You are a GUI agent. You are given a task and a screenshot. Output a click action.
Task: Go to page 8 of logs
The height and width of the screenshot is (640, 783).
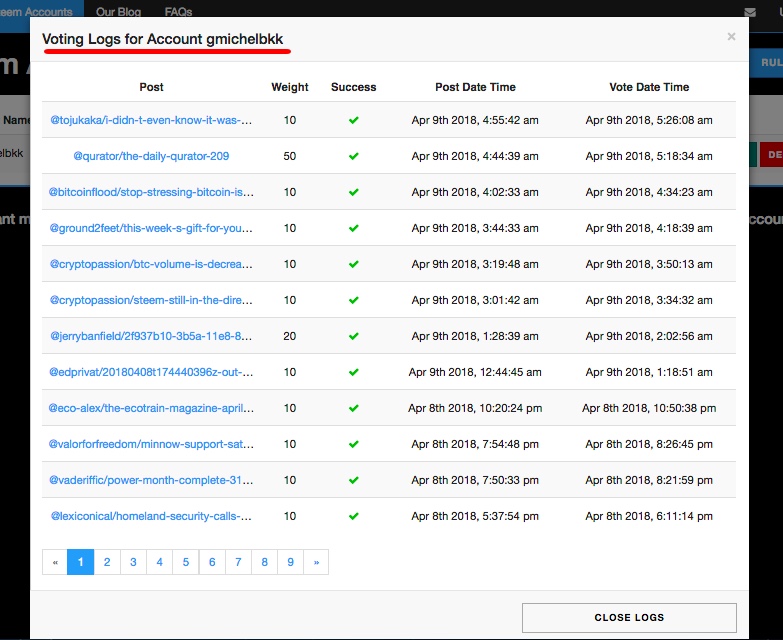tap(265, 562)
